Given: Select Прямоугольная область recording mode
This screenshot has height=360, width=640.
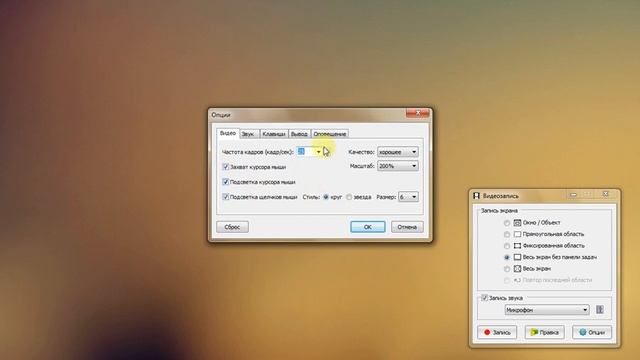Looking at the screenshot, I should 507,234.
